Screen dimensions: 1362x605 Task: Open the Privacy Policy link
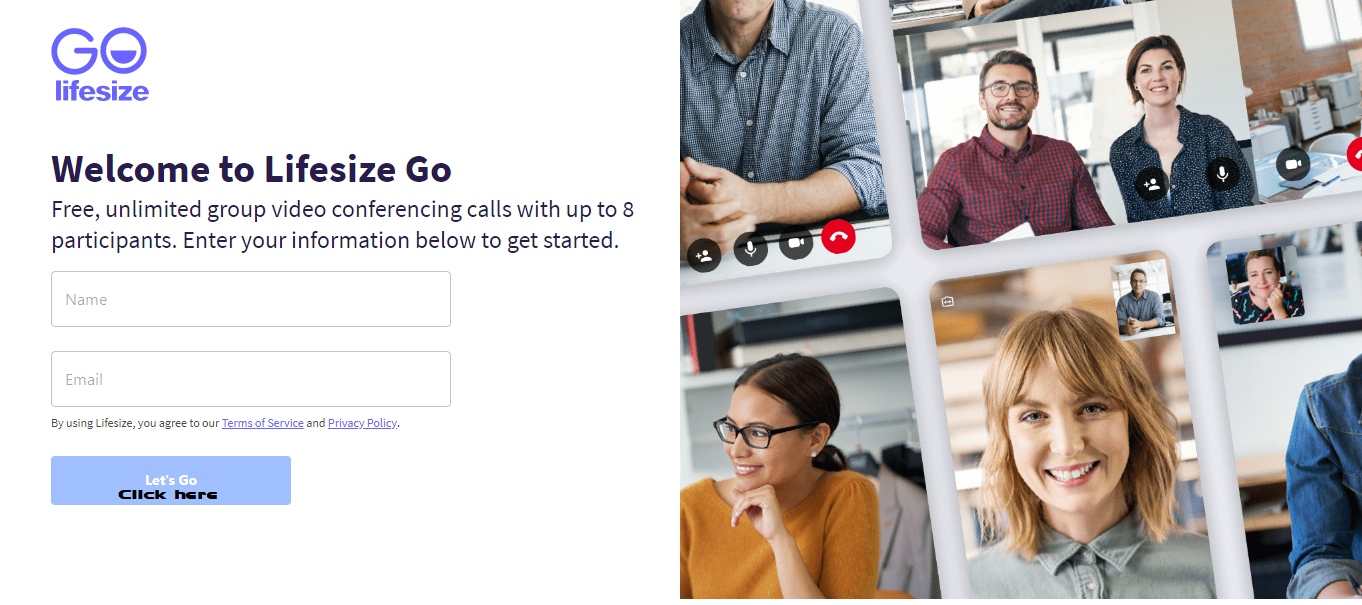[x=362, y=423]
